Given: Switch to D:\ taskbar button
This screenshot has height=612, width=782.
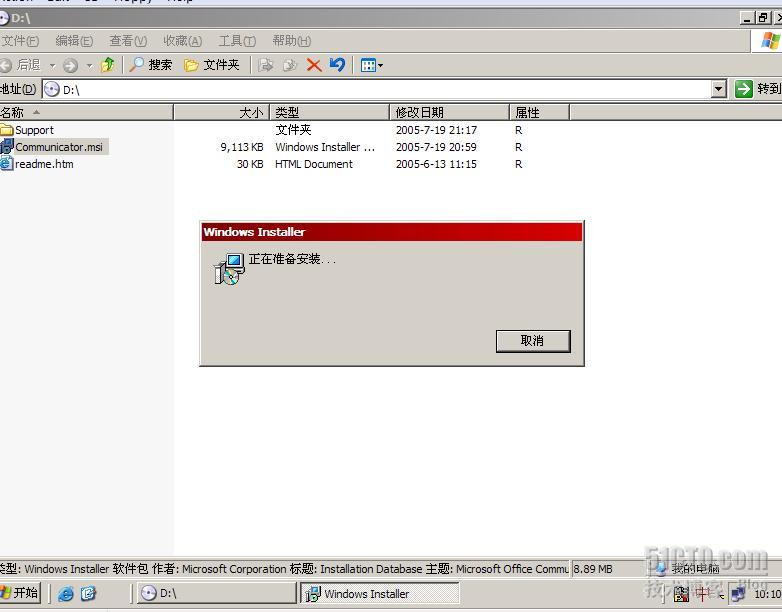Looking at the screenshot, I should click(x=216, y=593).
